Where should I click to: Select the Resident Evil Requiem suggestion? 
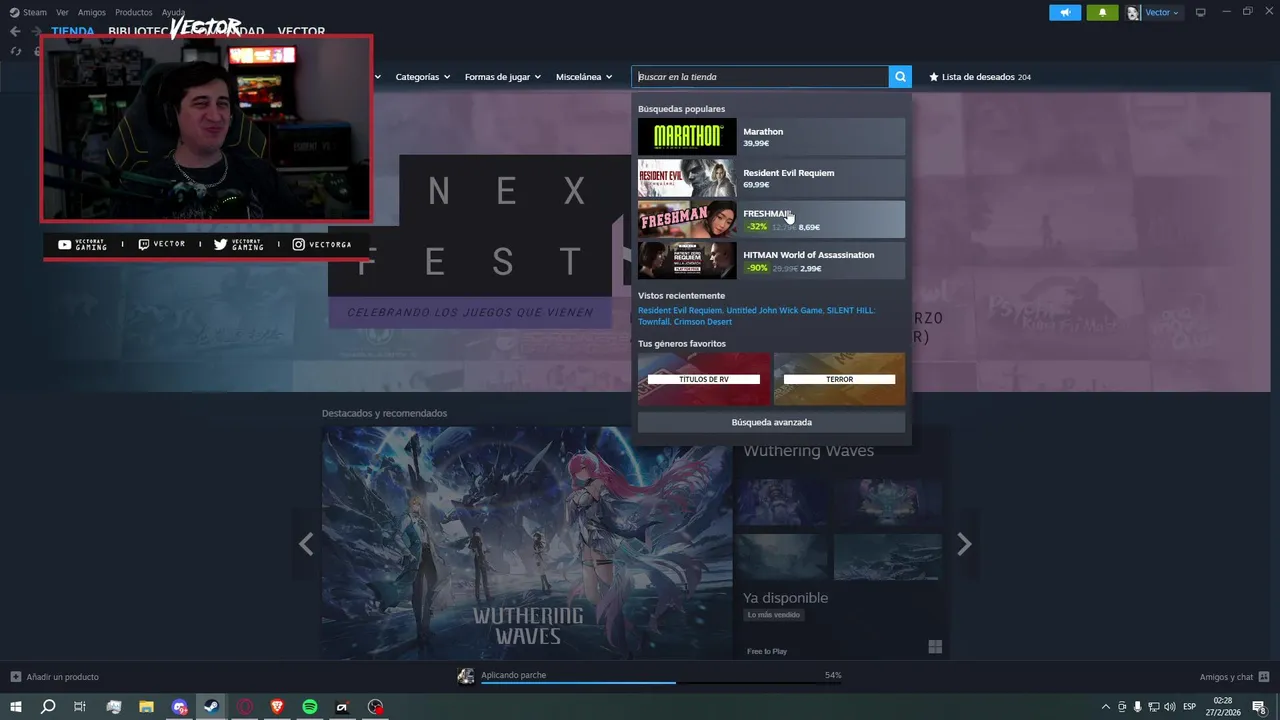[x=771, y=178]
